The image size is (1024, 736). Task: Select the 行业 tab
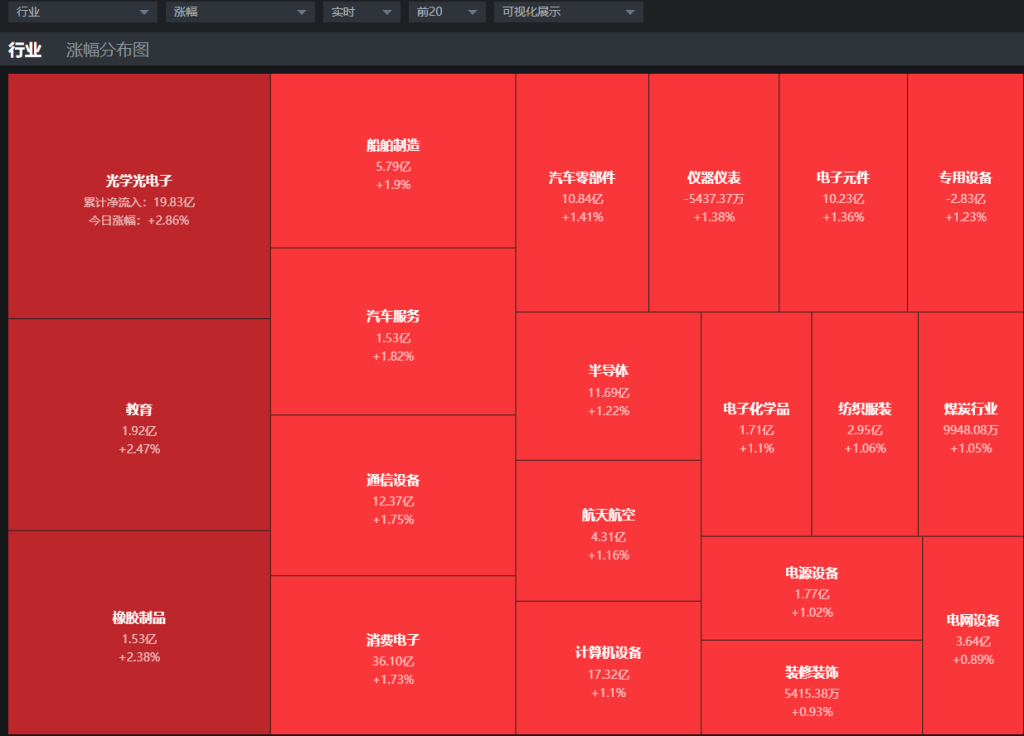(25, 50)
